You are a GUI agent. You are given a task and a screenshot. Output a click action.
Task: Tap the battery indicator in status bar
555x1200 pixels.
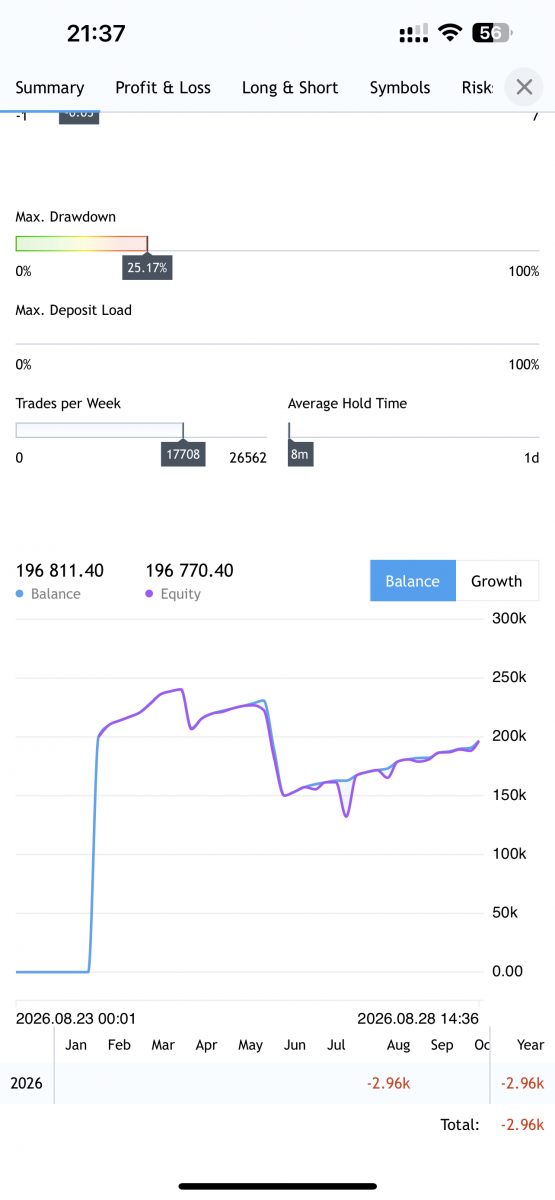click(x=492, y=33)
